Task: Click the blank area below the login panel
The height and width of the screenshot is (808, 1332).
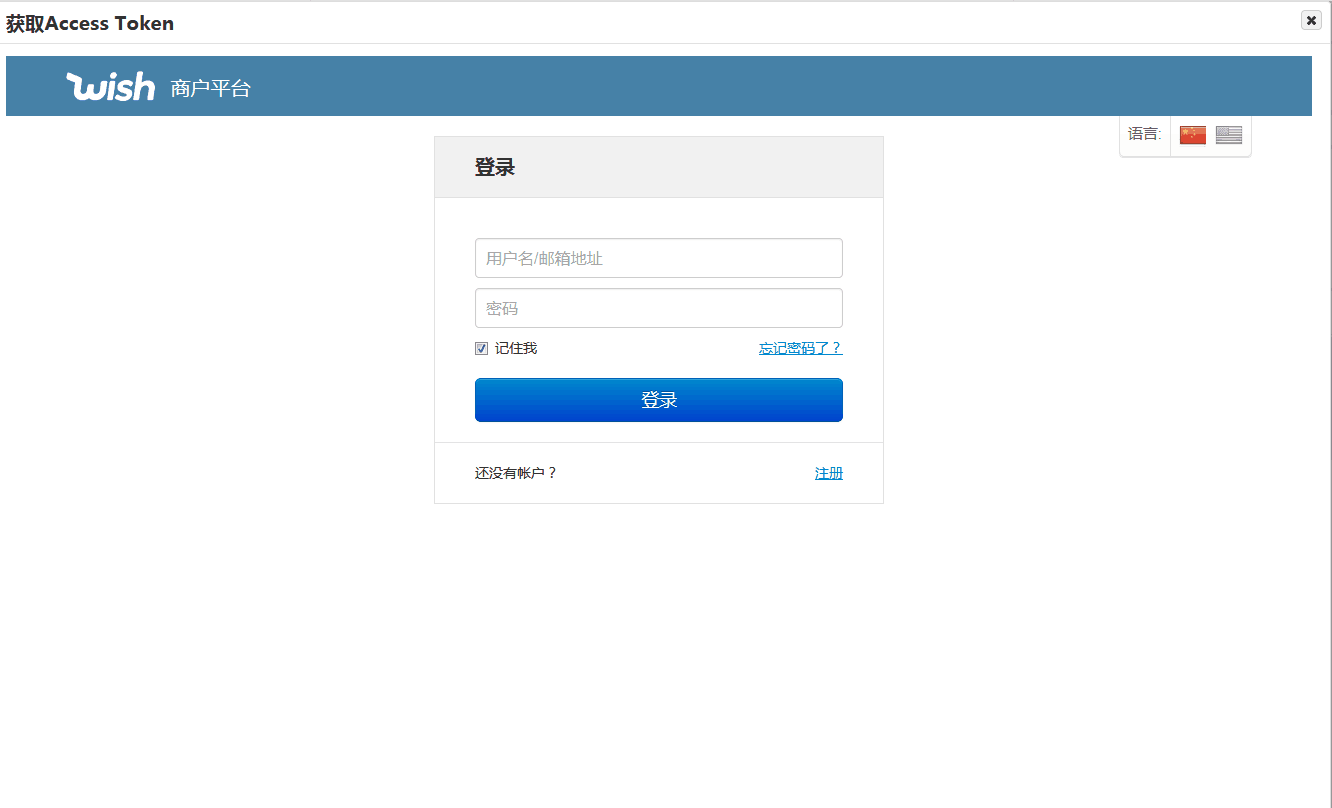Action: 658,650
